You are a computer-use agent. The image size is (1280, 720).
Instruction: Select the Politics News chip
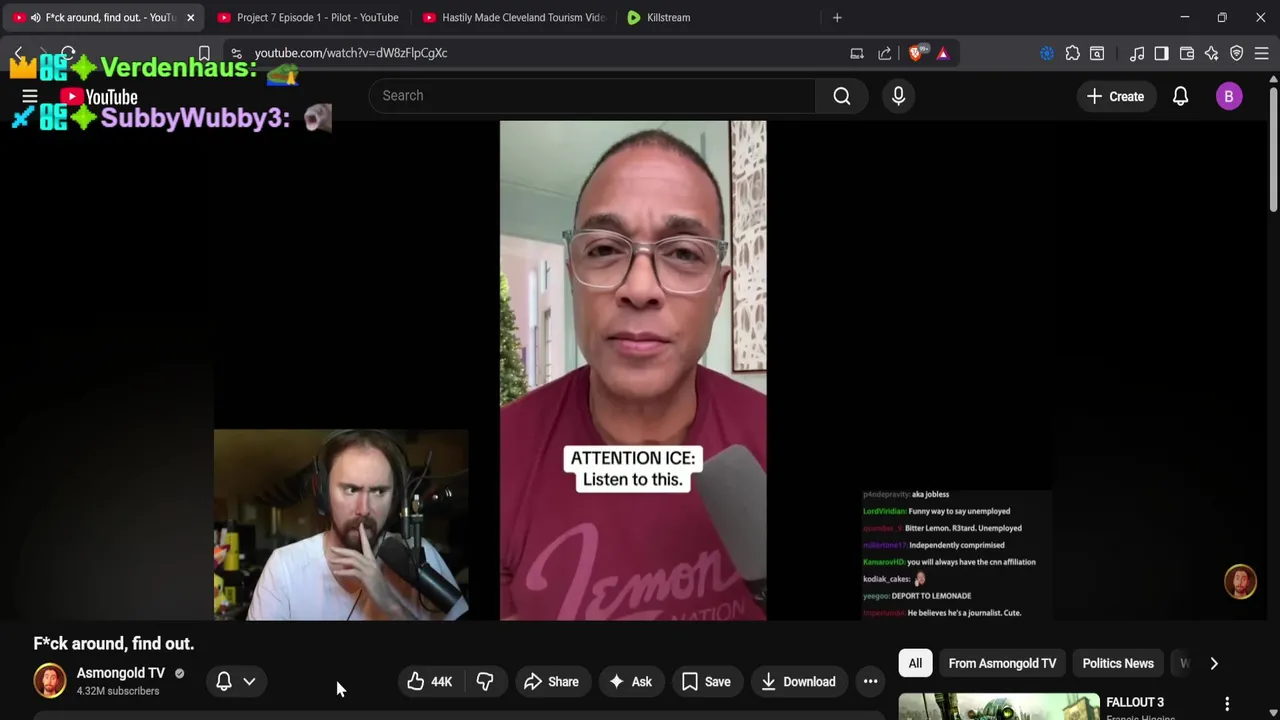[1118, 663]
